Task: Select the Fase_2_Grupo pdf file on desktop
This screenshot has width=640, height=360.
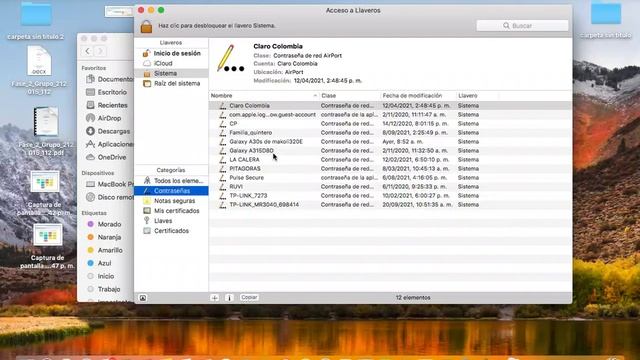Action: click(46, 122)
